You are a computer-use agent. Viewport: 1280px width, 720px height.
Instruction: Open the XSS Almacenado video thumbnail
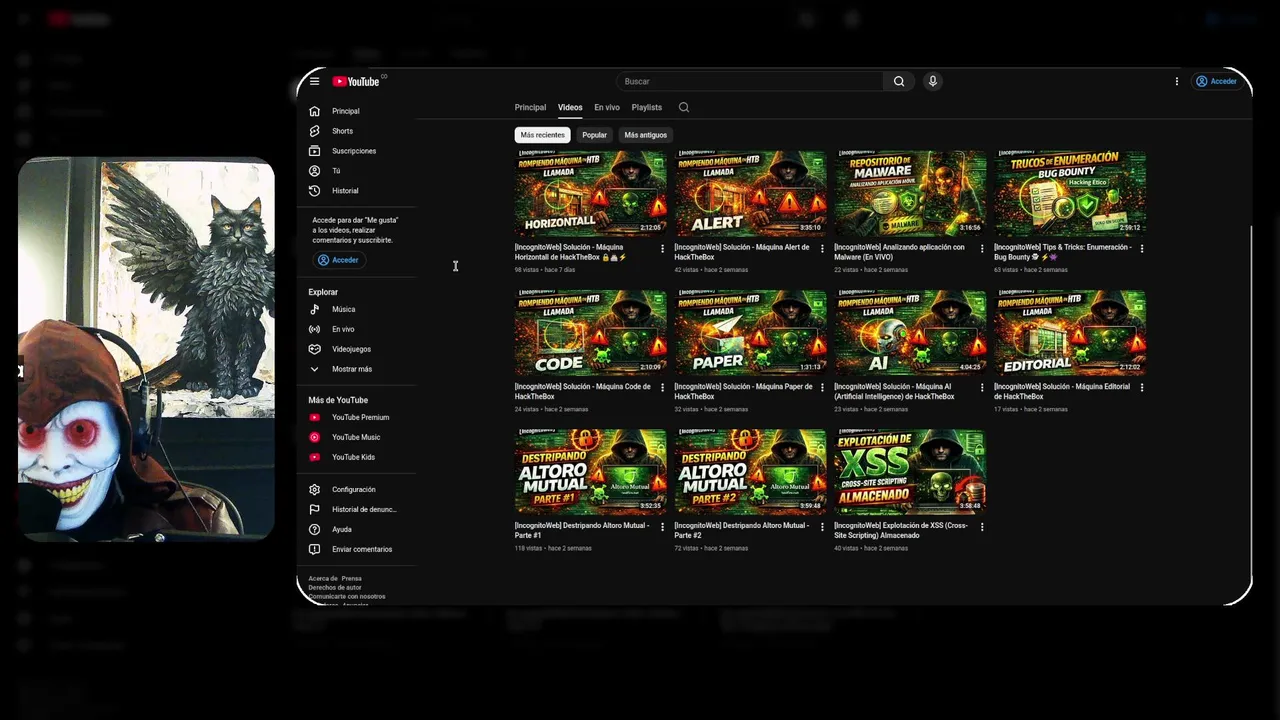tap(910, 472)
